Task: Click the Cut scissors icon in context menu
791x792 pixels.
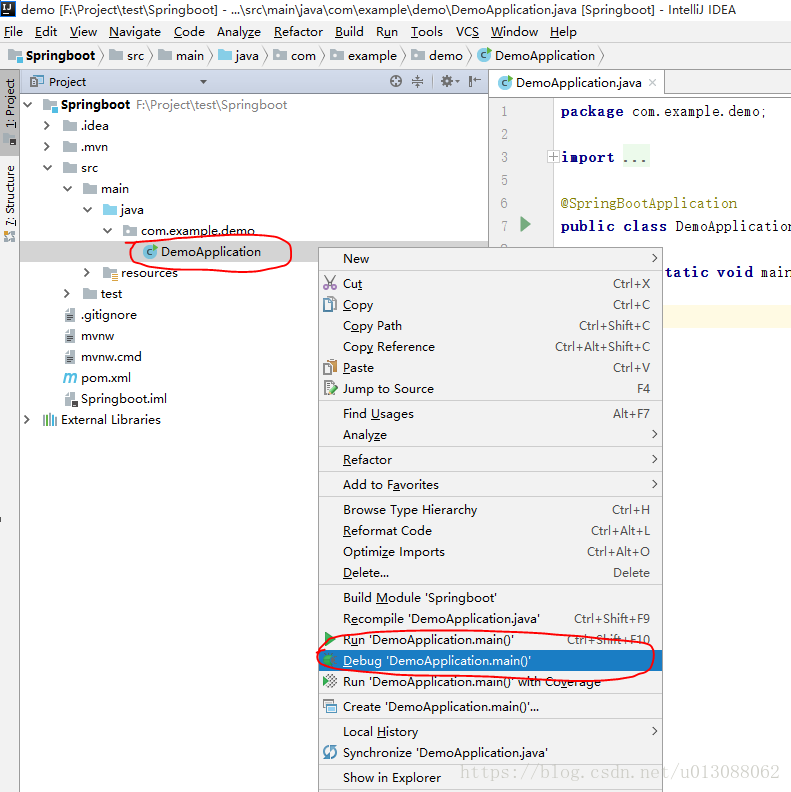Action: 330,283
